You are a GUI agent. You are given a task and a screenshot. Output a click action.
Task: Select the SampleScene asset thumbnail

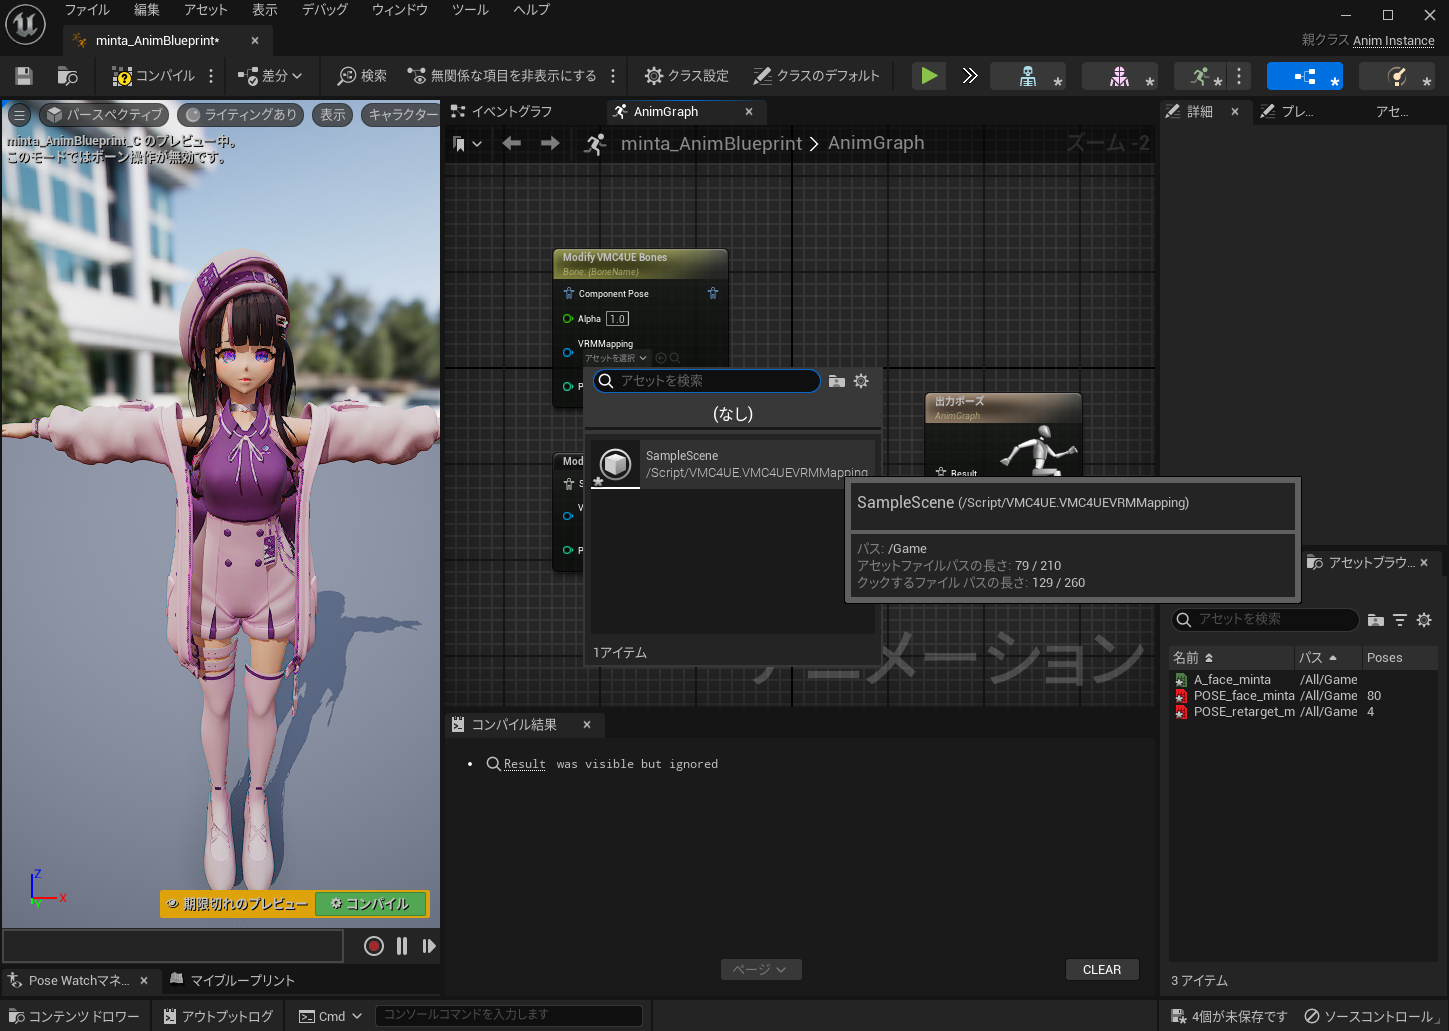[616, 464]
